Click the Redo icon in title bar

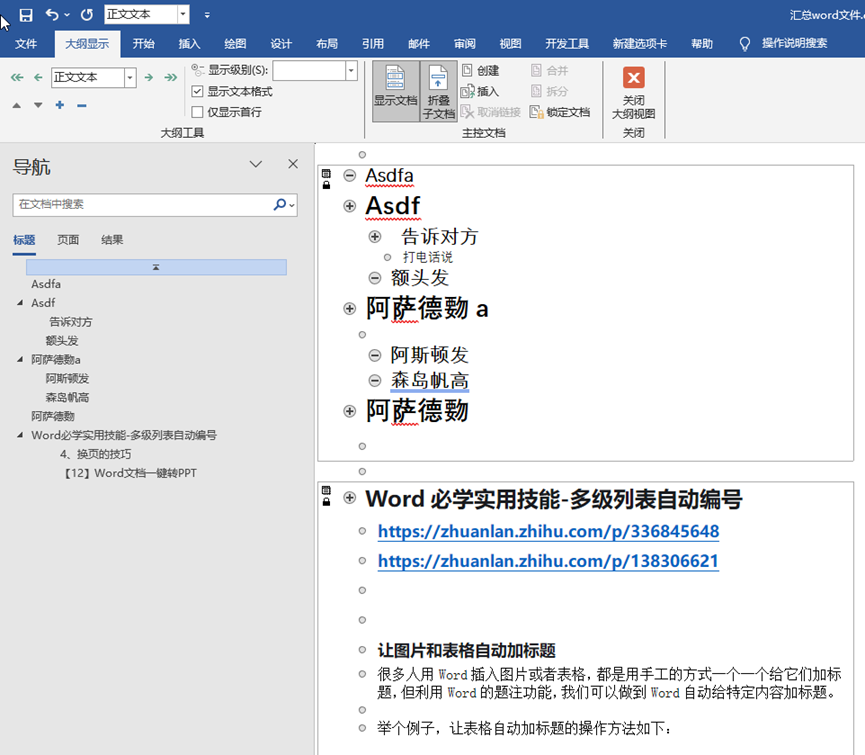tap(87, 15)
